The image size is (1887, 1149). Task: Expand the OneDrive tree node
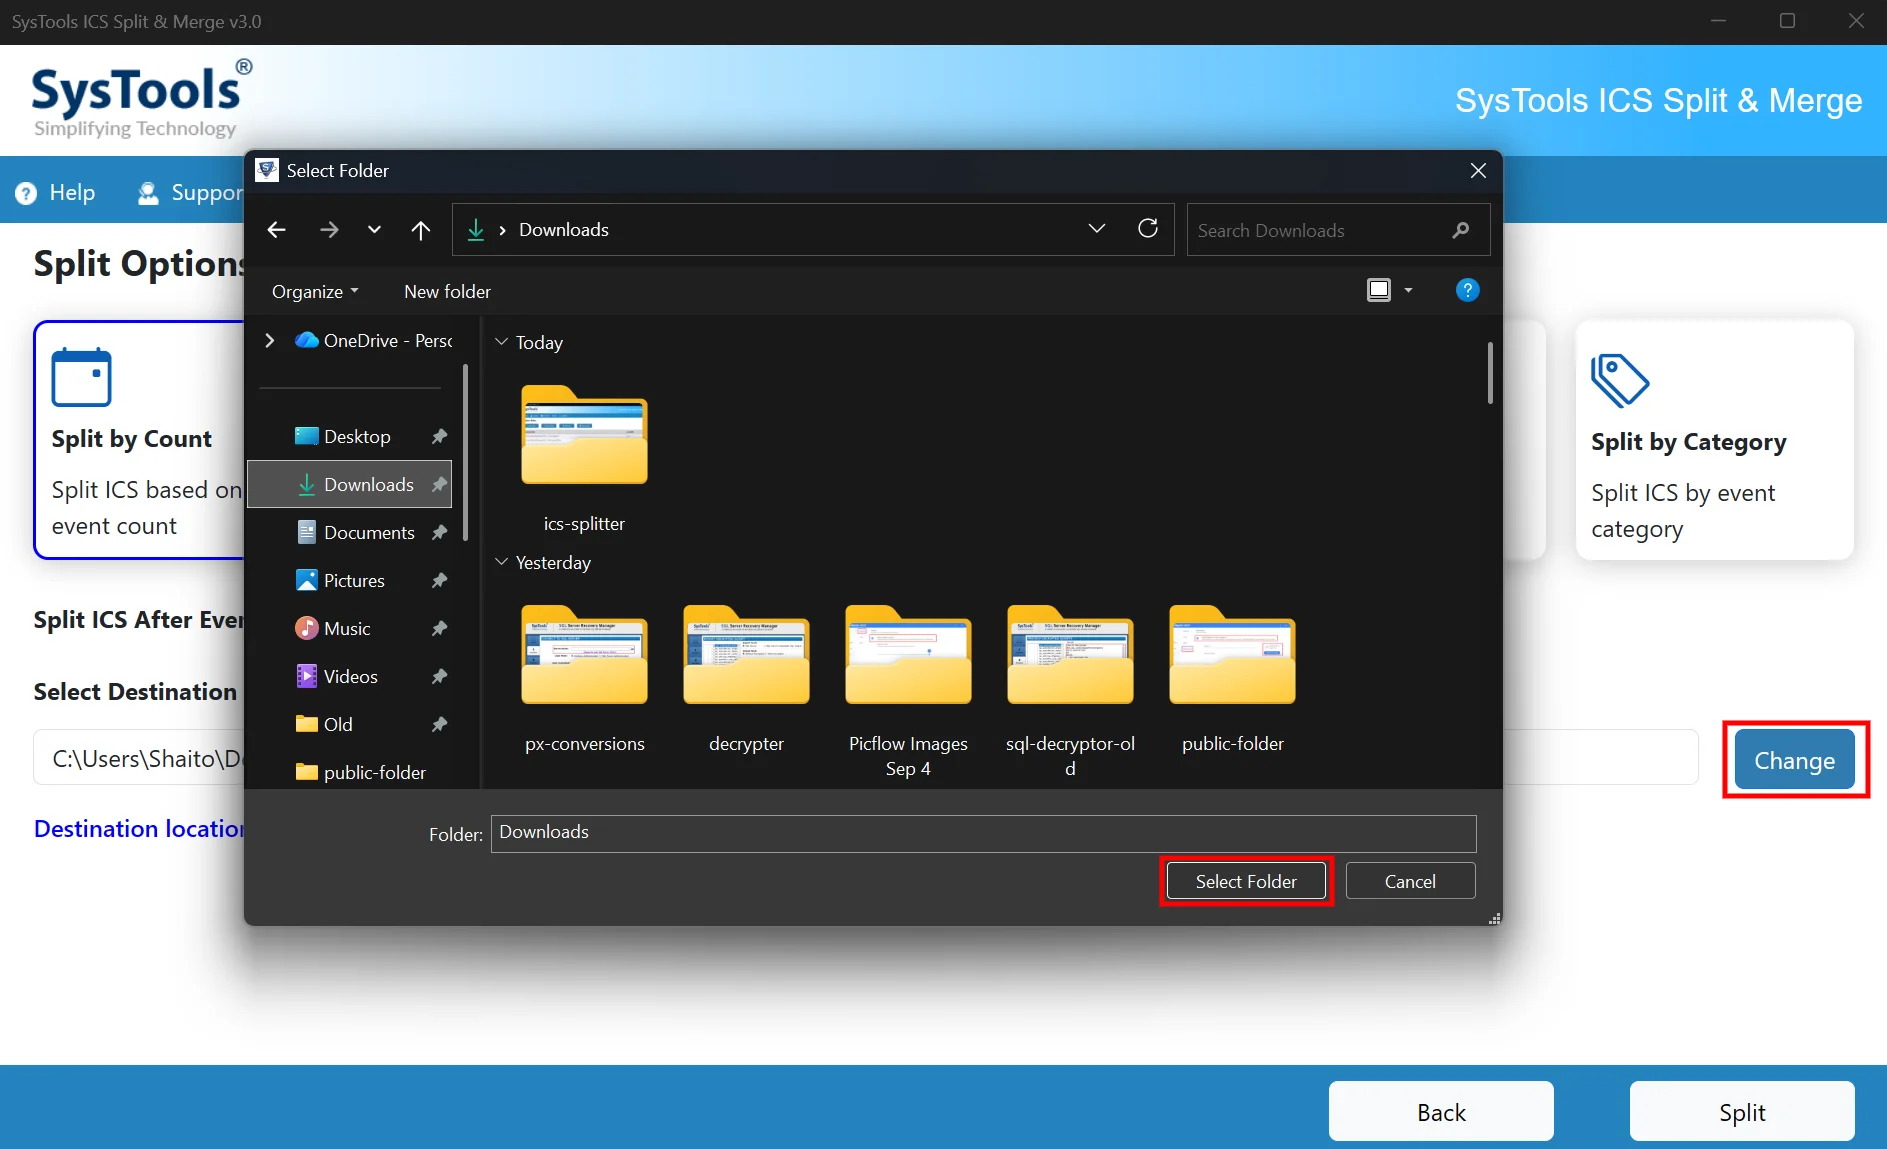coord(269,340)
